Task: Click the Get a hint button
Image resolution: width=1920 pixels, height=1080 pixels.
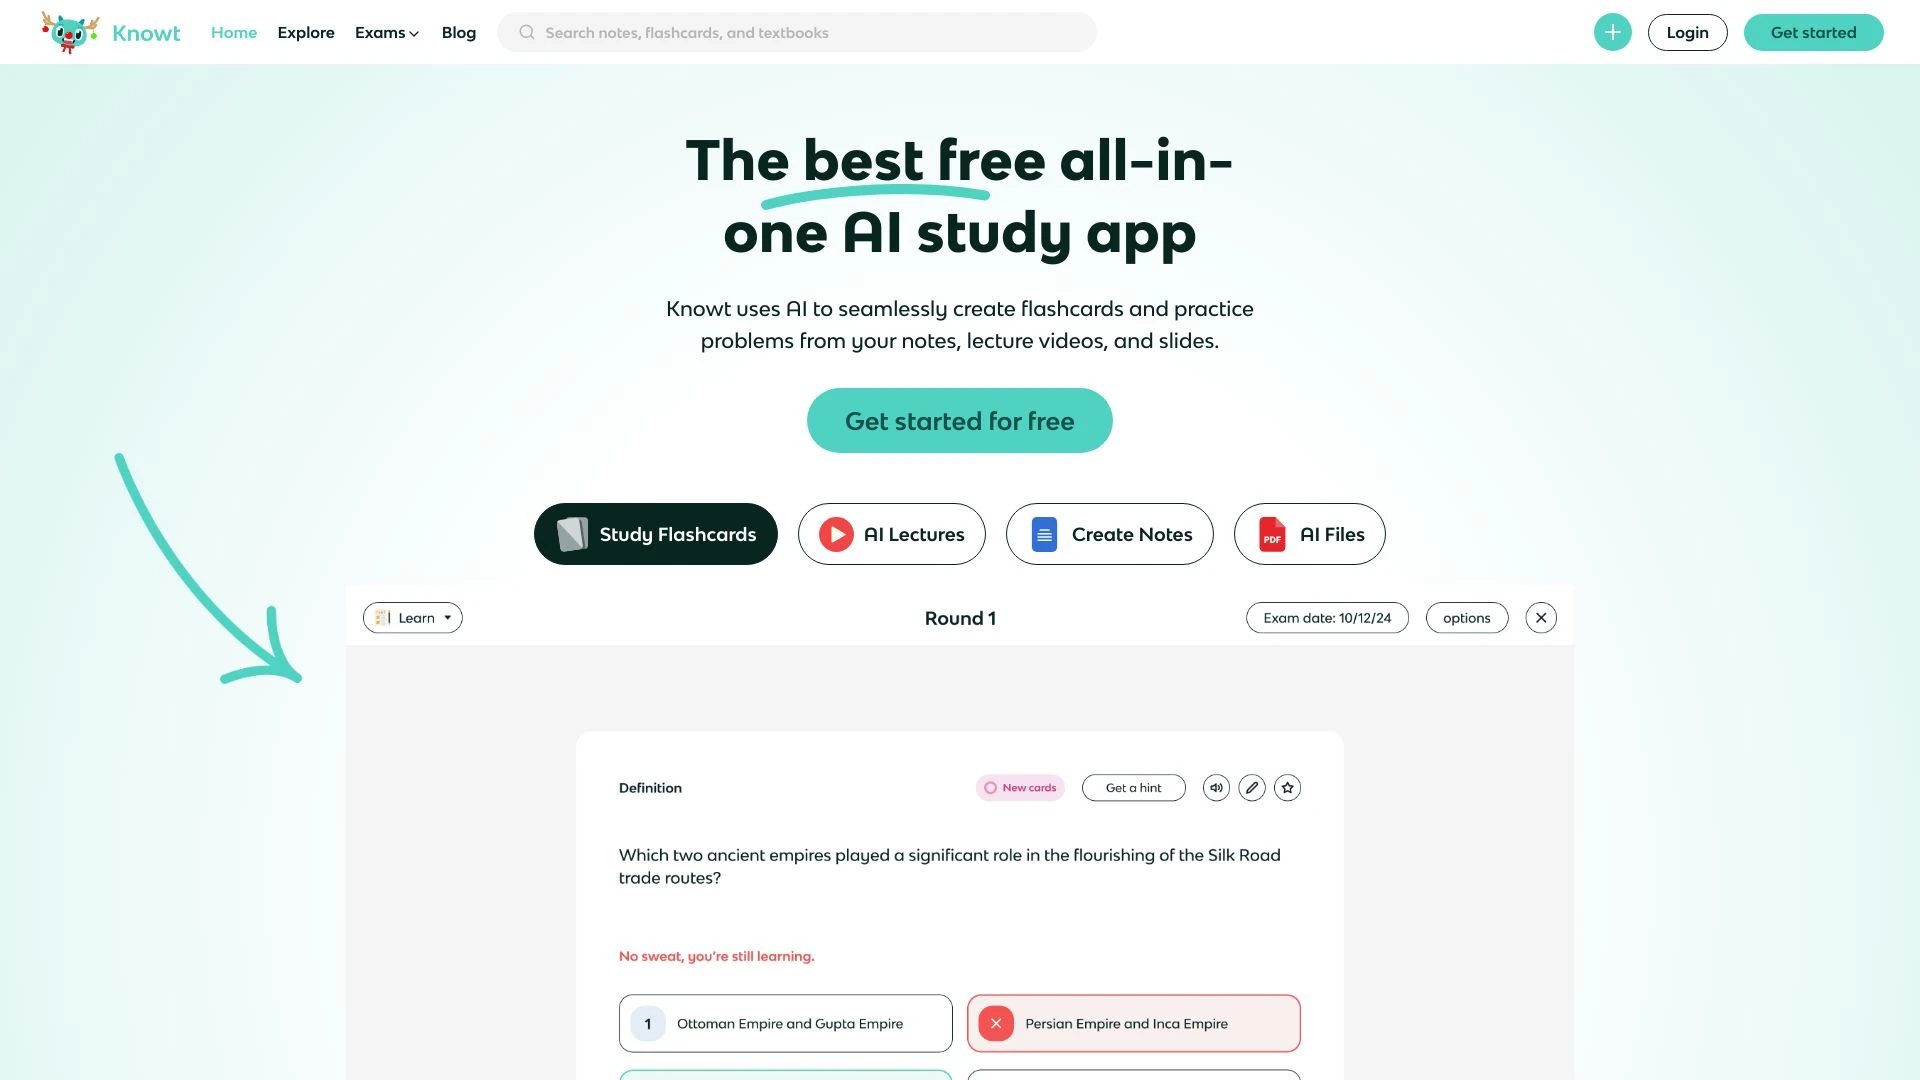Action: [1133, 787]
